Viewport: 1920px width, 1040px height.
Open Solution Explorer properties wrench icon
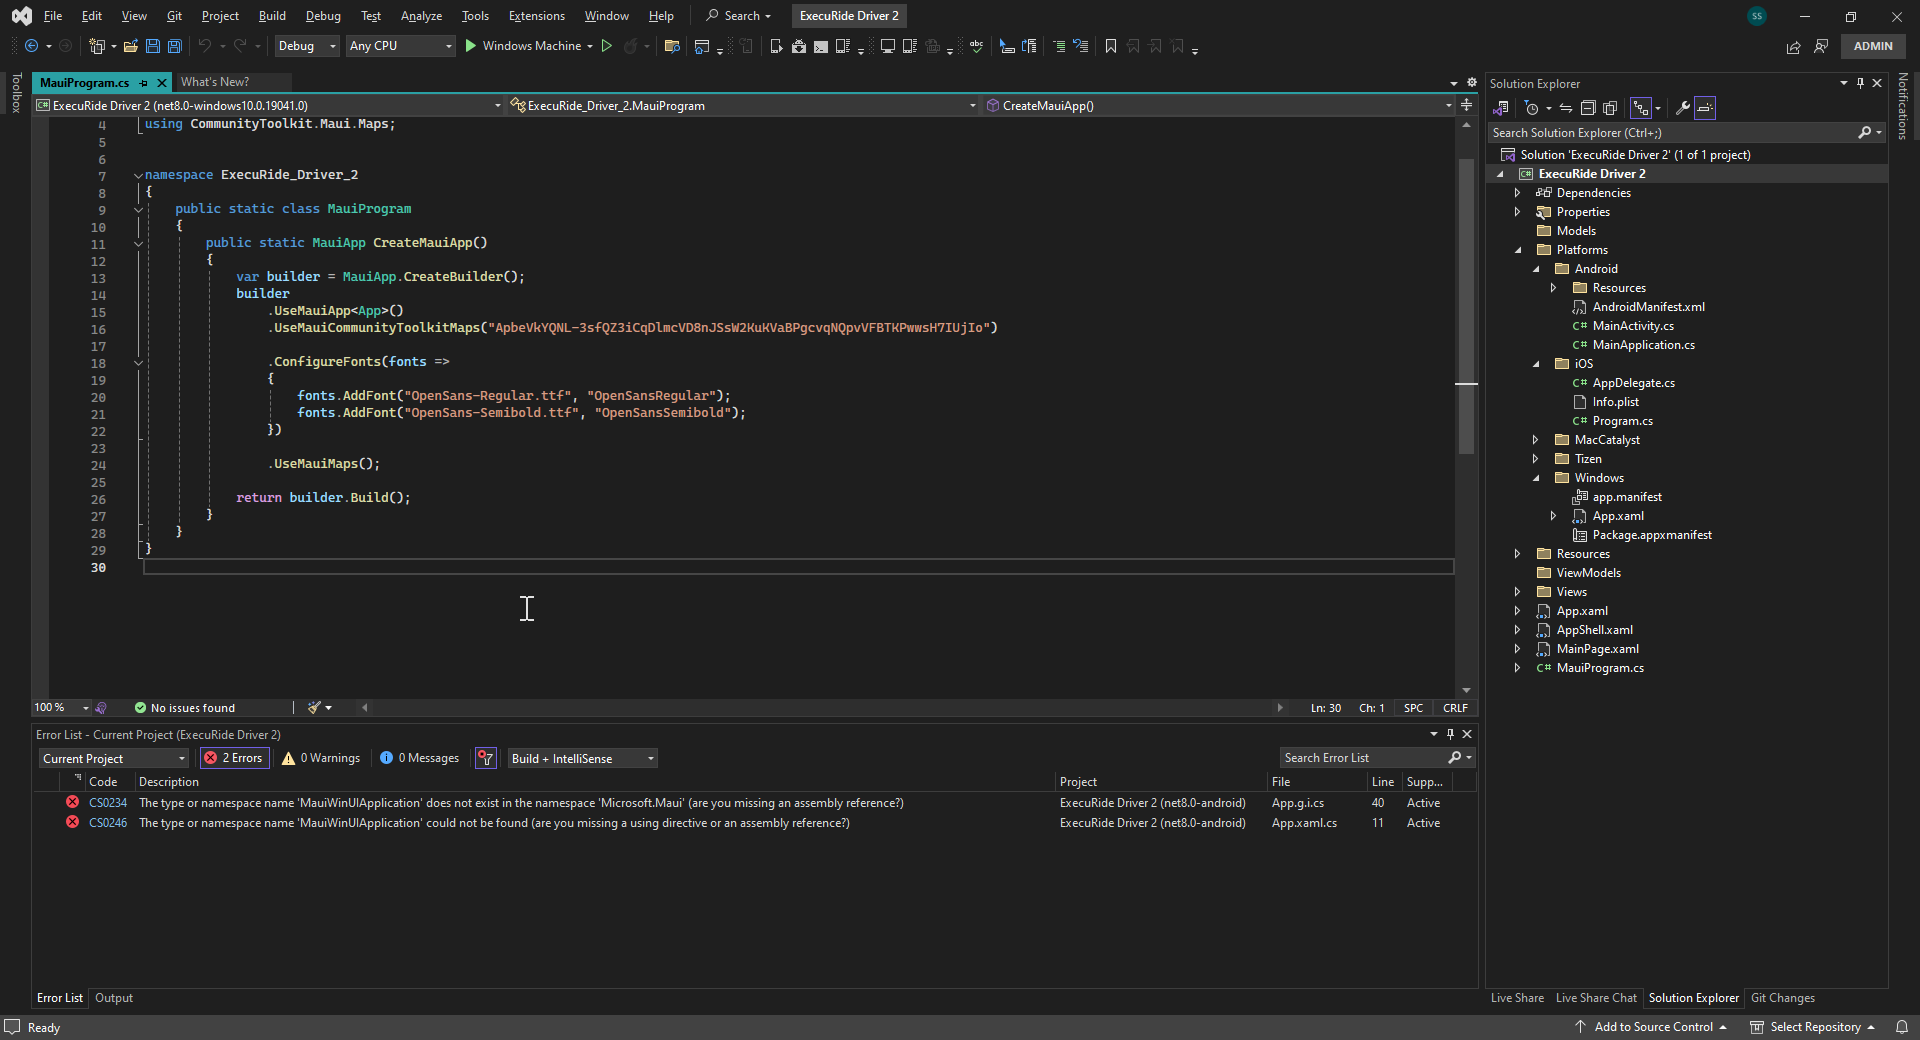point(1683,108)
